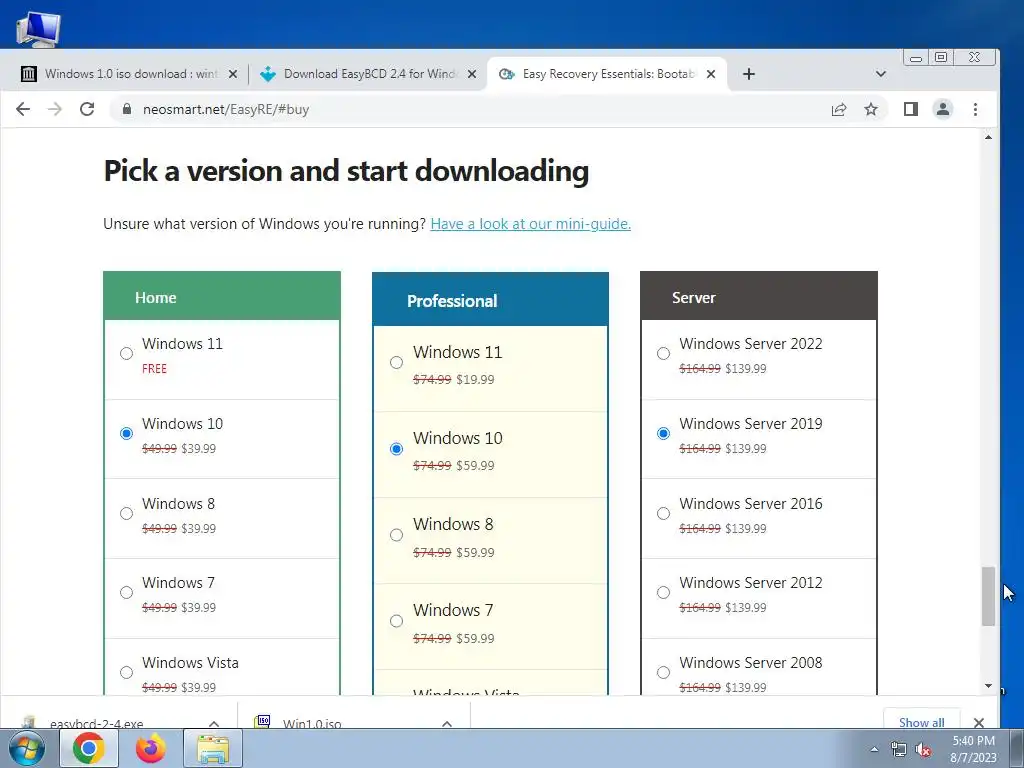Click the Home column header
The height and width of the screenshot is (768, 1024).
222,297
